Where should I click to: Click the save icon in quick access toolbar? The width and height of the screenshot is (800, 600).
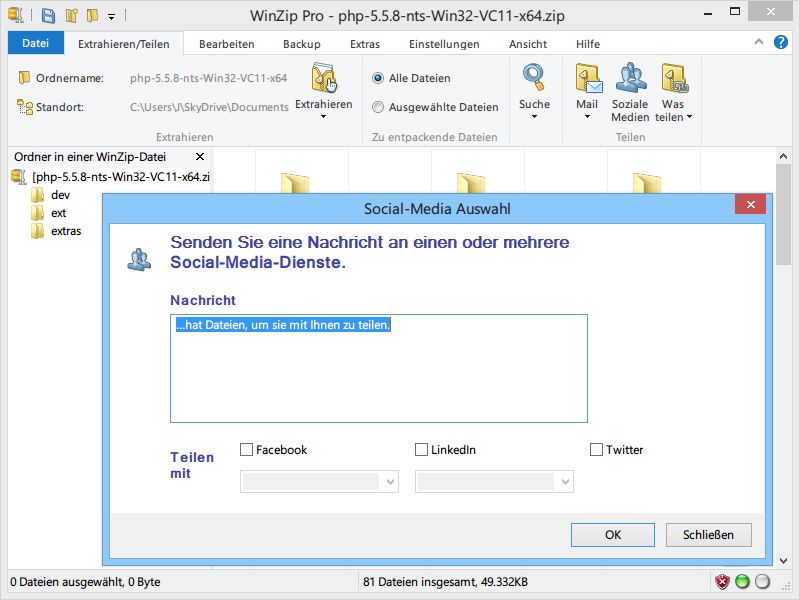click(48, 15)
